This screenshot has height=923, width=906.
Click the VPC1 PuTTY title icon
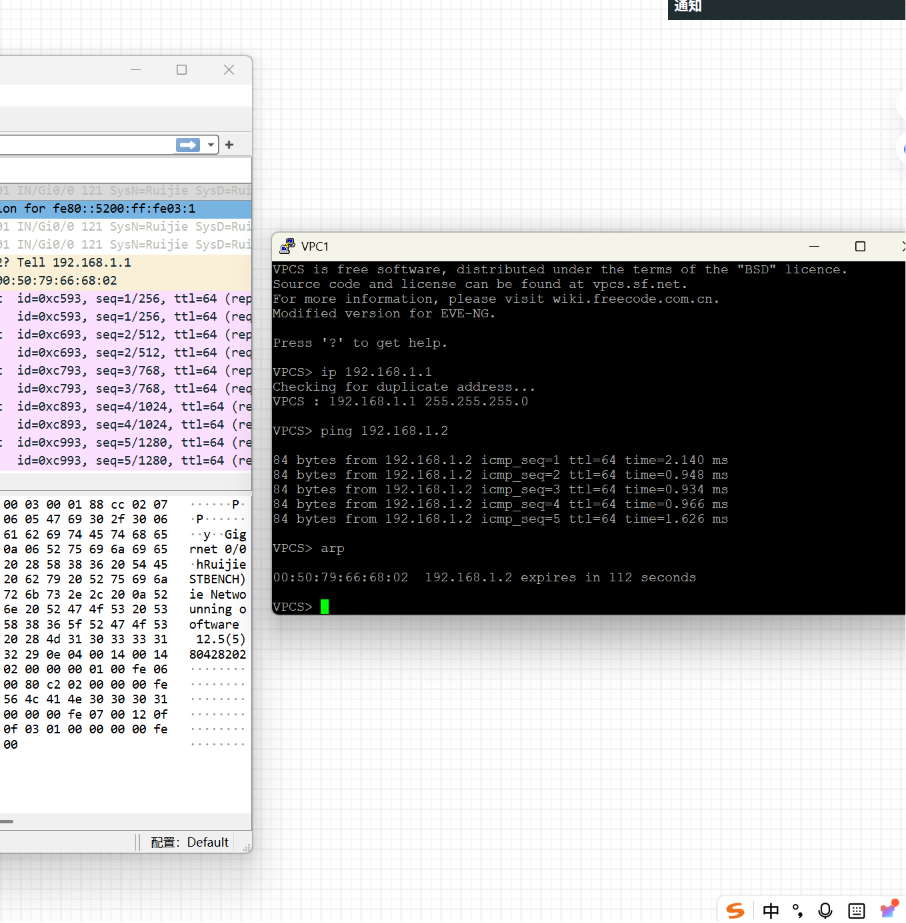point(287,246)
